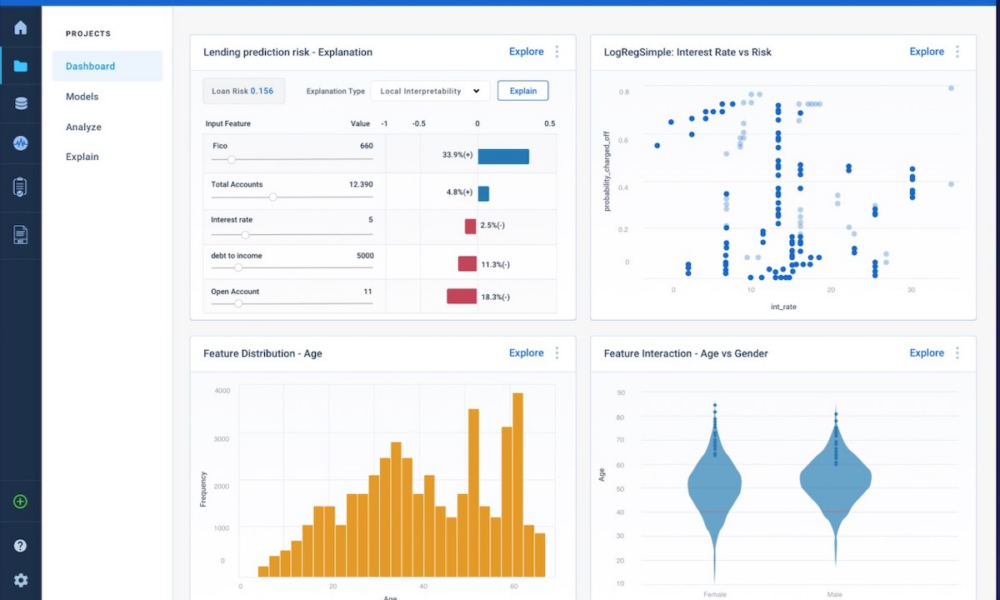
Task: Click the Open Account value 11
Action: [x=368, y=291]
